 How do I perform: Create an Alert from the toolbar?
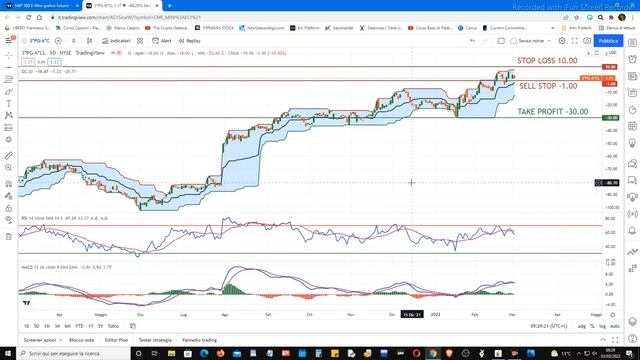coord(162,41)
